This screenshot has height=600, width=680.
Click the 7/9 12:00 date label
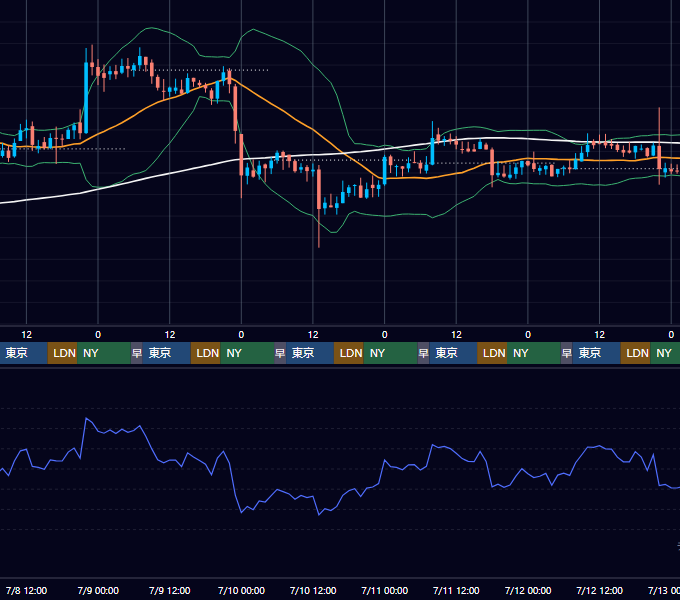(x=170, y=590)
